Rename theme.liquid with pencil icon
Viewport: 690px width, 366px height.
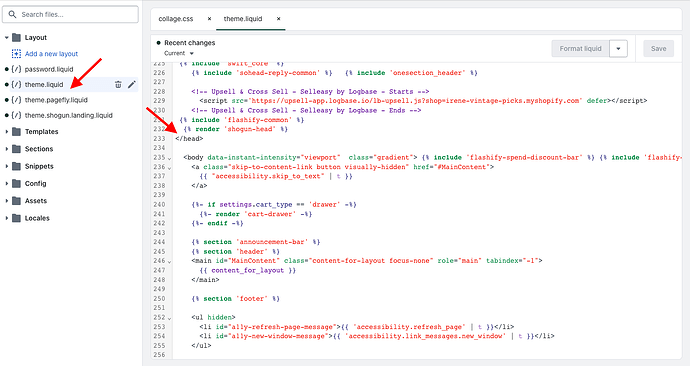coord(132,84)
